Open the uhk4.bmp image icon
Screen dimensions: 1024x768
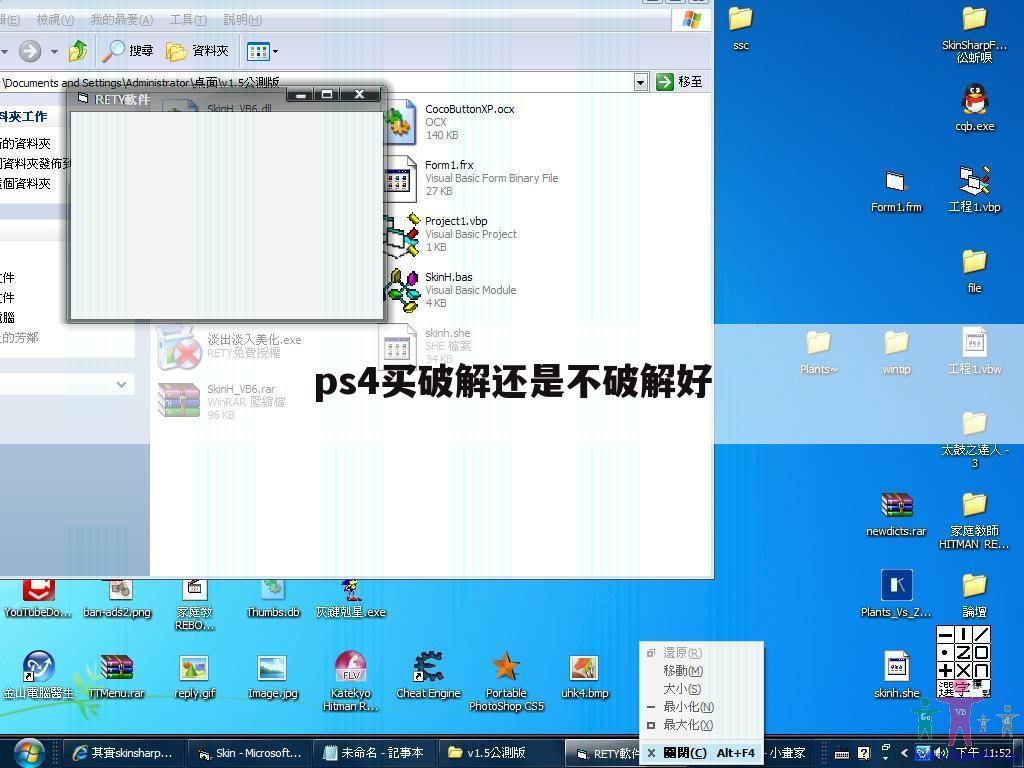[584, 669]
